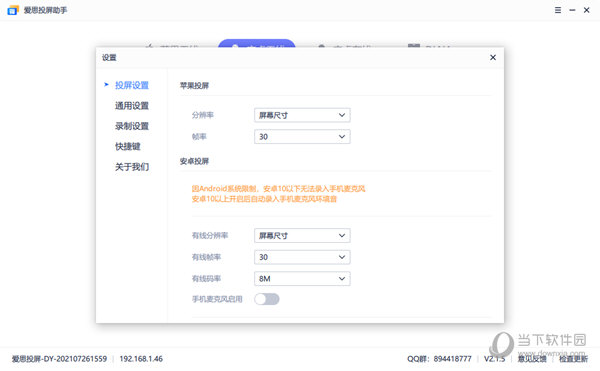Click the QQ群: 894418777 text
This screenshot has height=371, width=600.
[x=439, y=359]
